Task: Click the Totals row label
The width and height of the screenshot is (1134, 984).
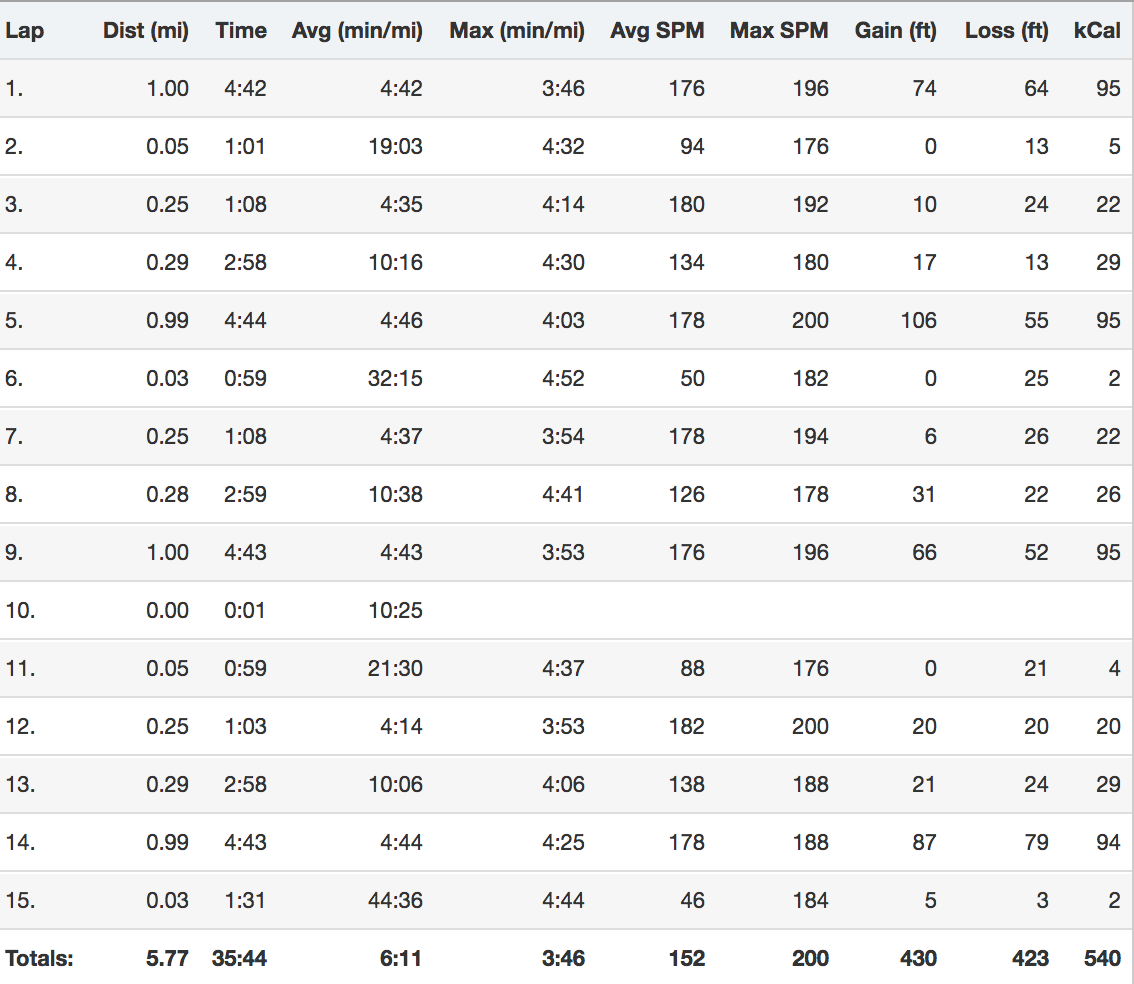Action: click(x=40, y=959)
